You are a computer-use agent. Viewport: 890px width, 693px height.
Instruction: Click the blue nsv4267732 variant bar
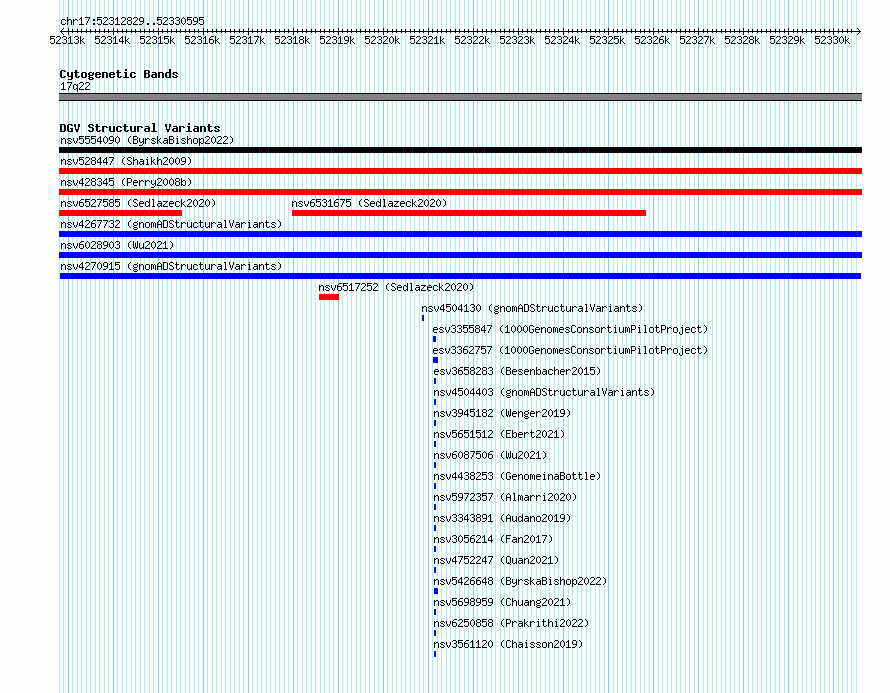click(x=460, y=234)
